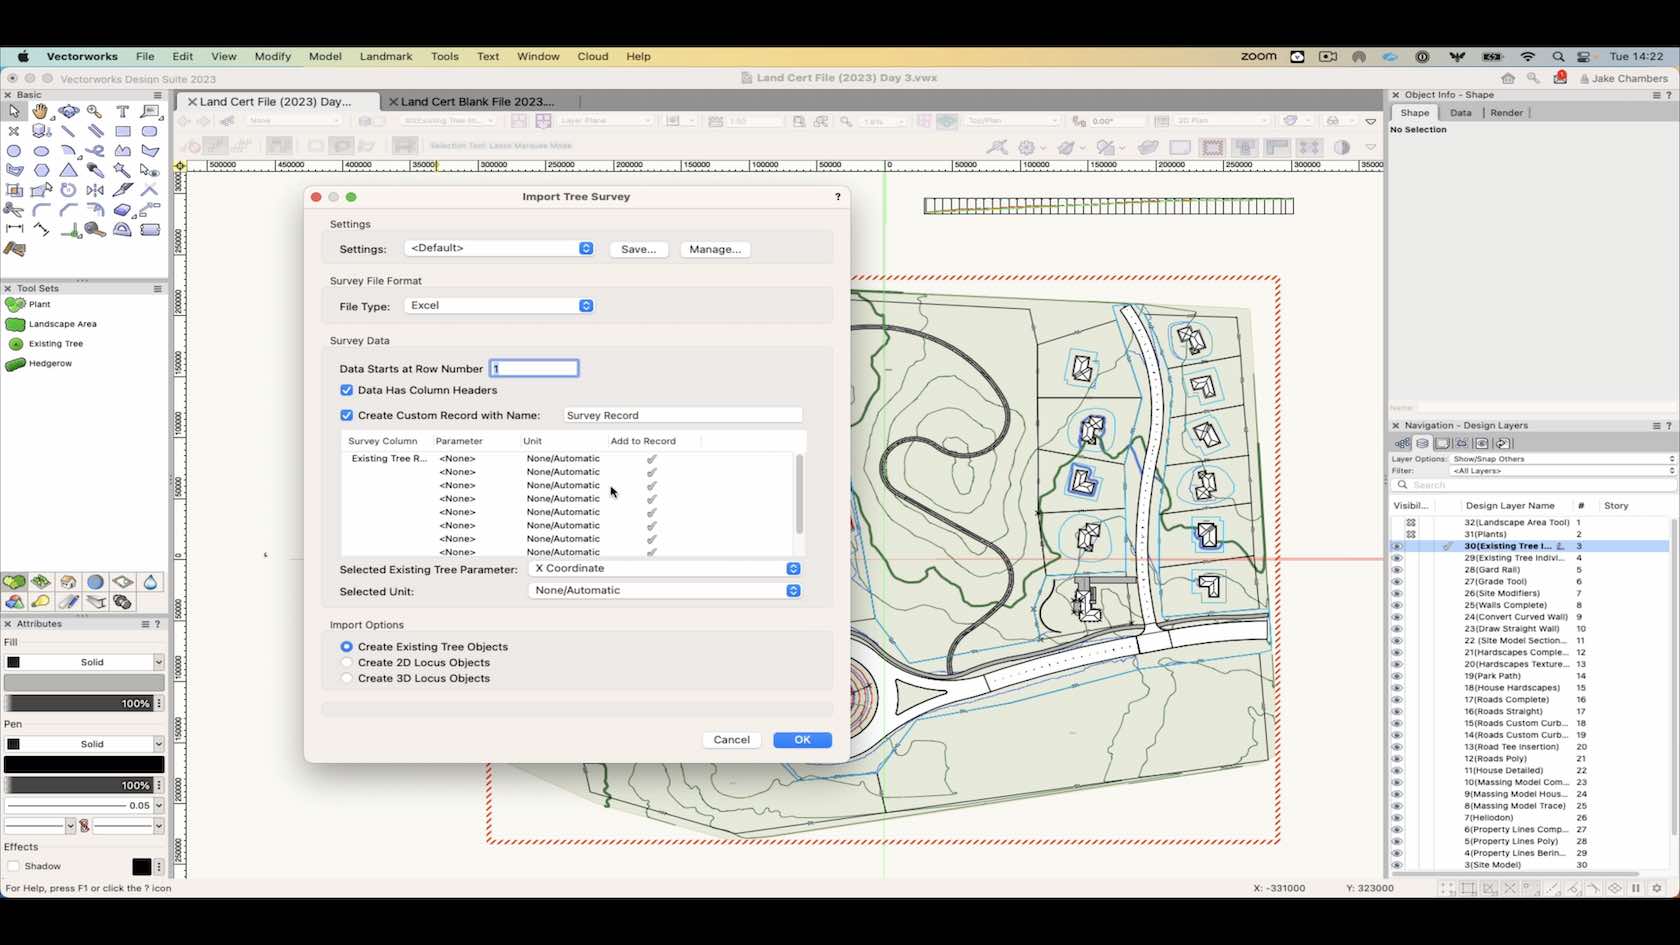Screen dimensions: 1680x945
Task: Cancel the Import Tree Survey dialog
Action: 731,740
